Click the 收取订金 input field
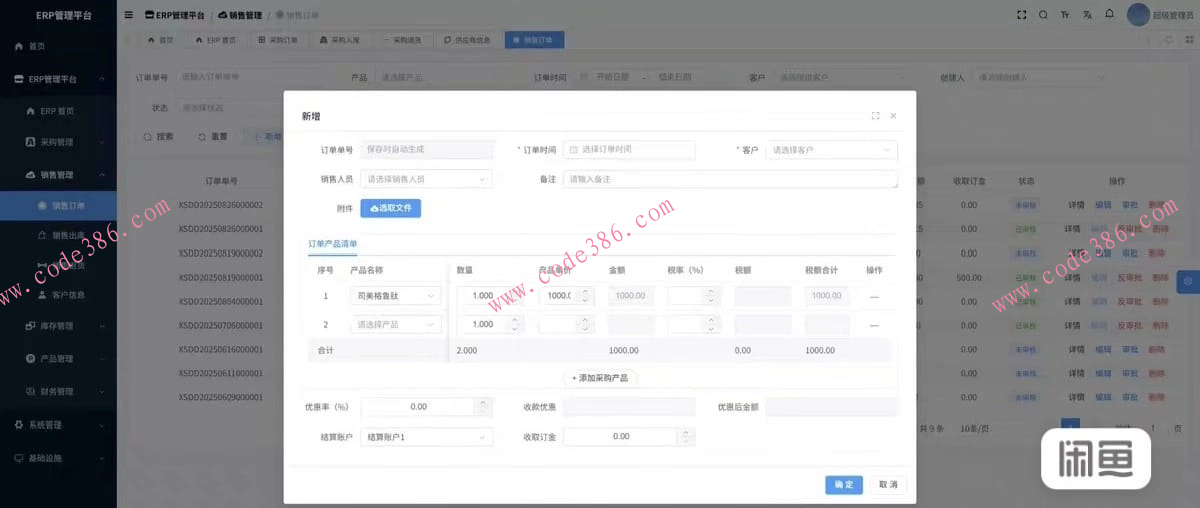1200x508 pixels. [x=621, y=437]
